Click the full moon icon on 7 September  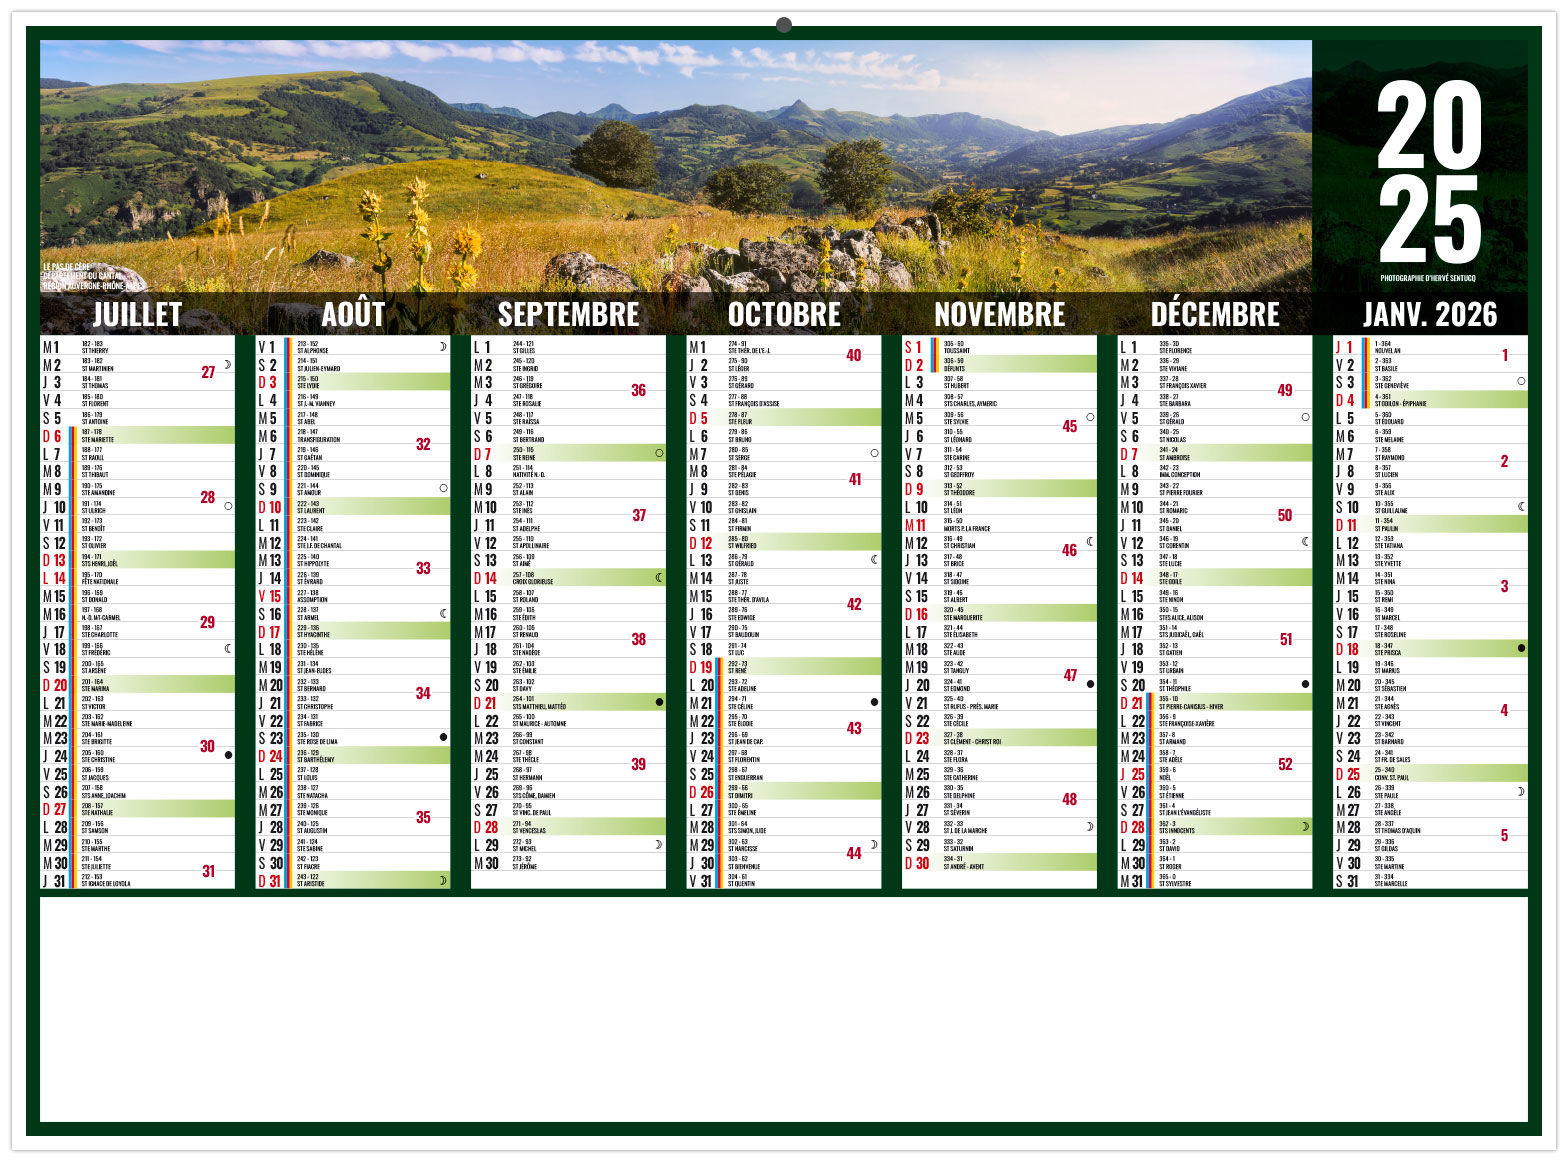pyautogui.click(x=659, y=453)
